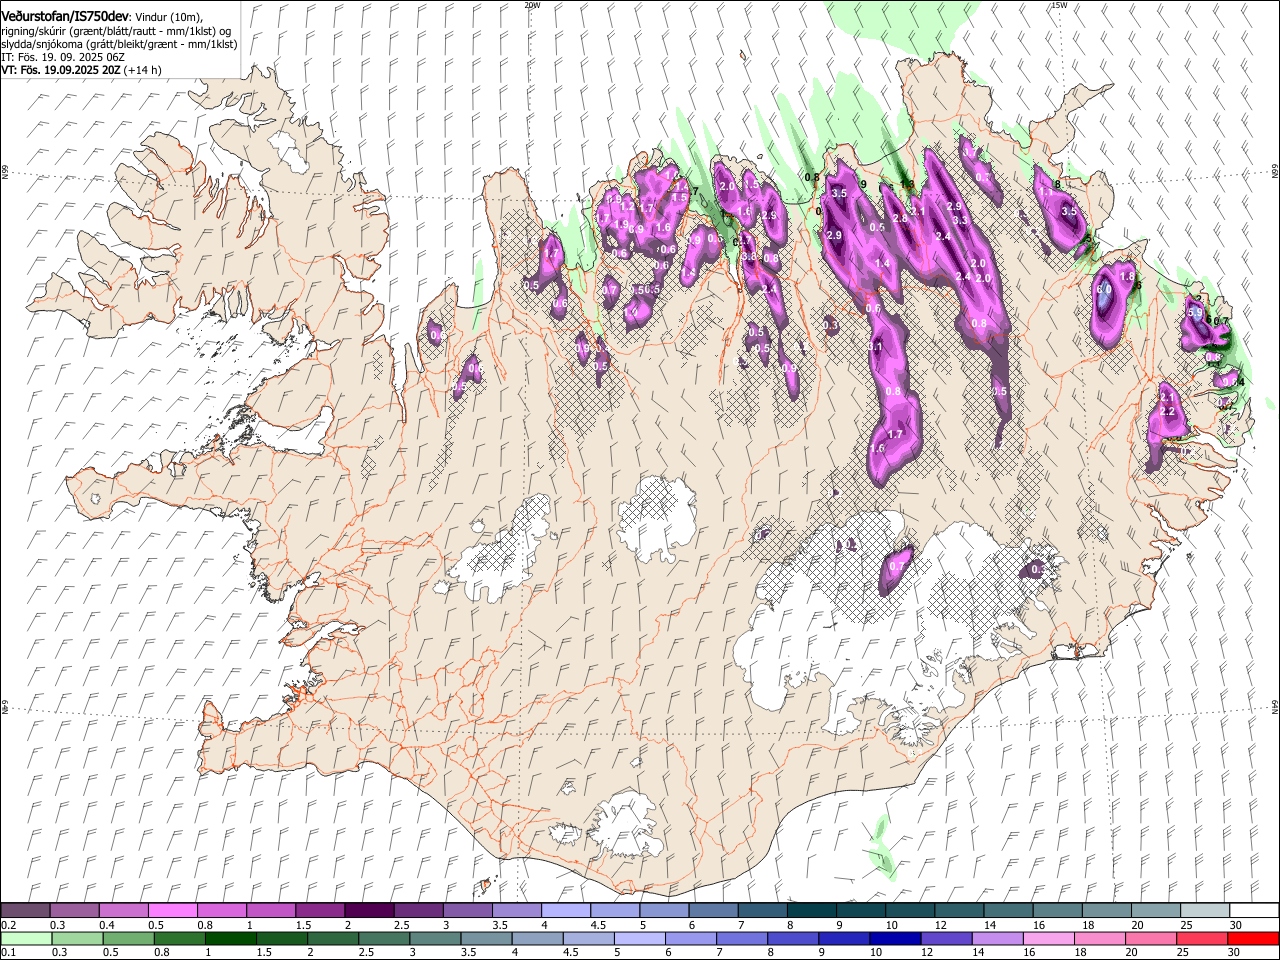Screen dimensions: 1280x960
Task: Click the 2.2 snowfall value in the east
Action: tap(1167, 411)
